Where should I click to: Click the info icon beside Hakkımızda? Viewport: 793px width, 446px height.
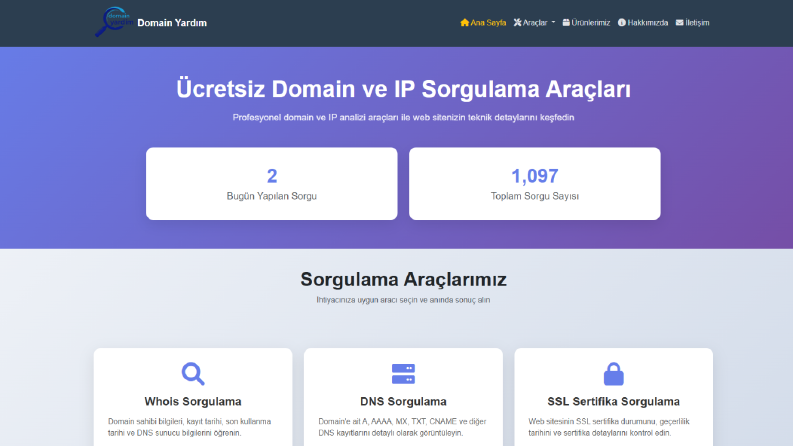[622, 23]
